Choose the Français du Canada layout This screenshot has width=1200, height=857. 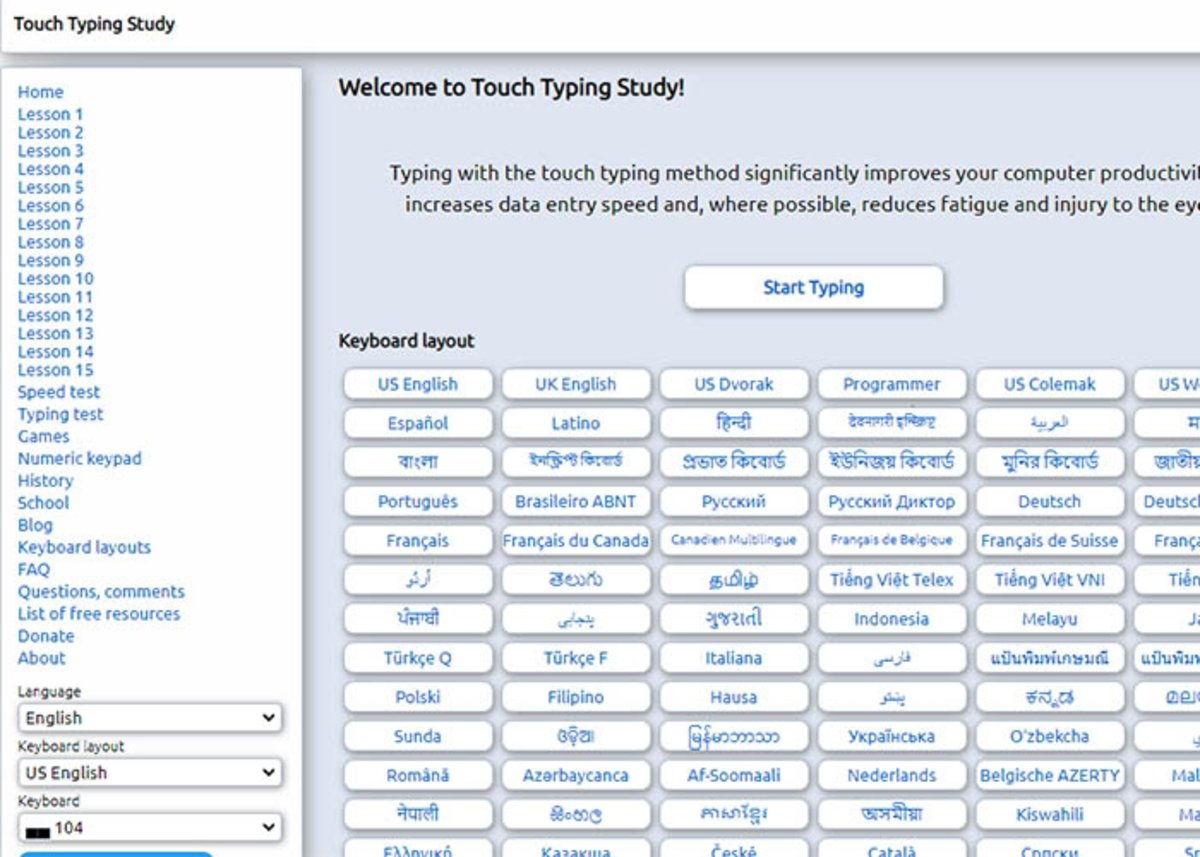[576, 541]
